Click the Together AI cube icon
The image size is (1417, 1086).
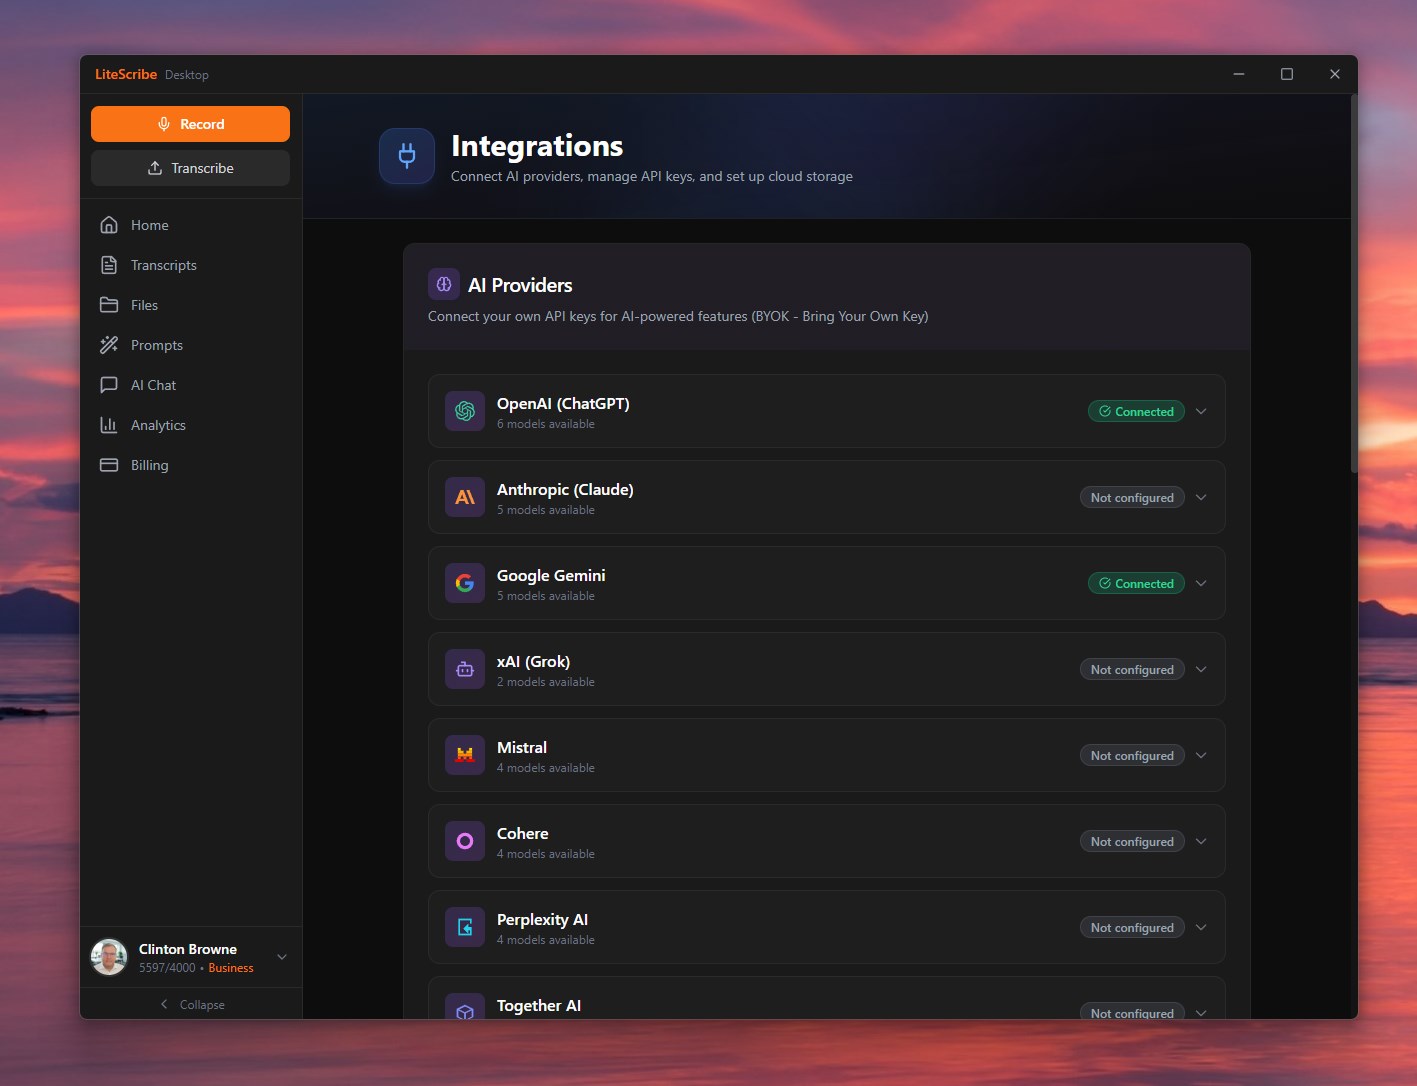point(465,1006)
